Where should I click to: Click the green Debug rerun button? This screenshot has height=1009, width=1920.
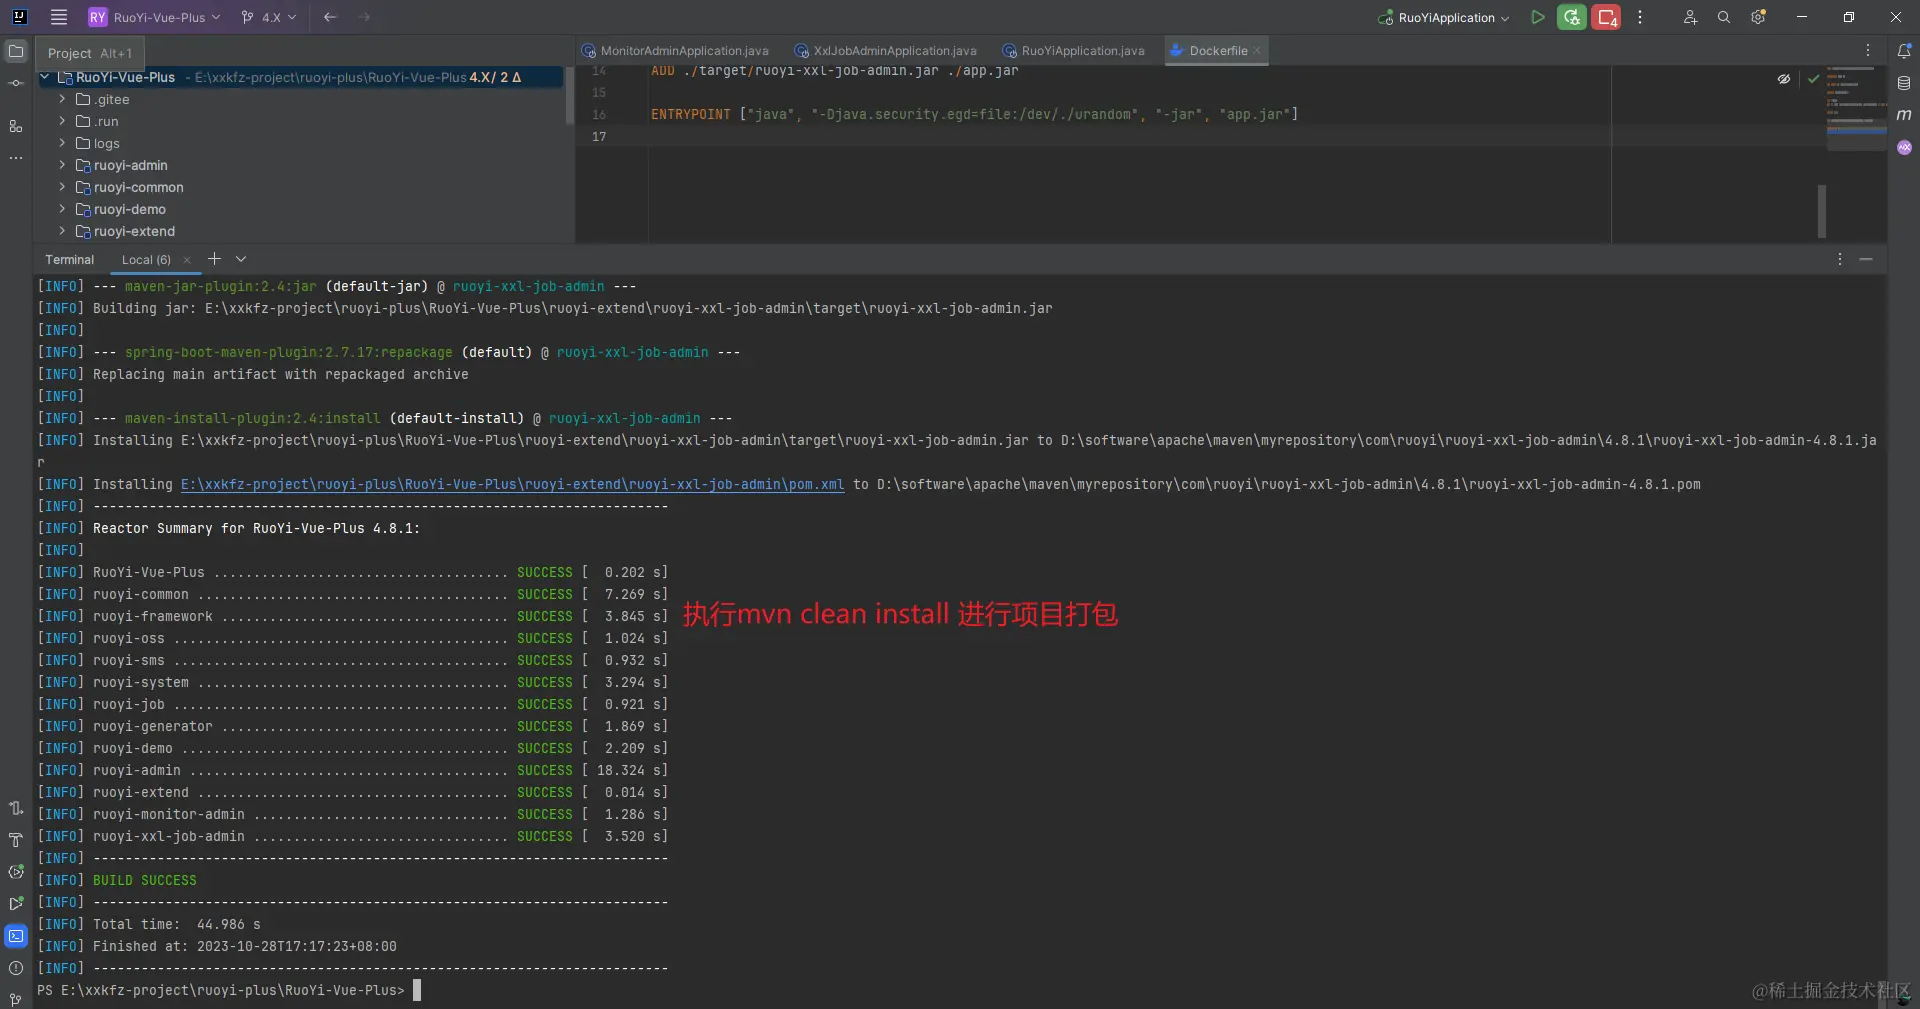pyautogui.click(x=1571, y=17)
